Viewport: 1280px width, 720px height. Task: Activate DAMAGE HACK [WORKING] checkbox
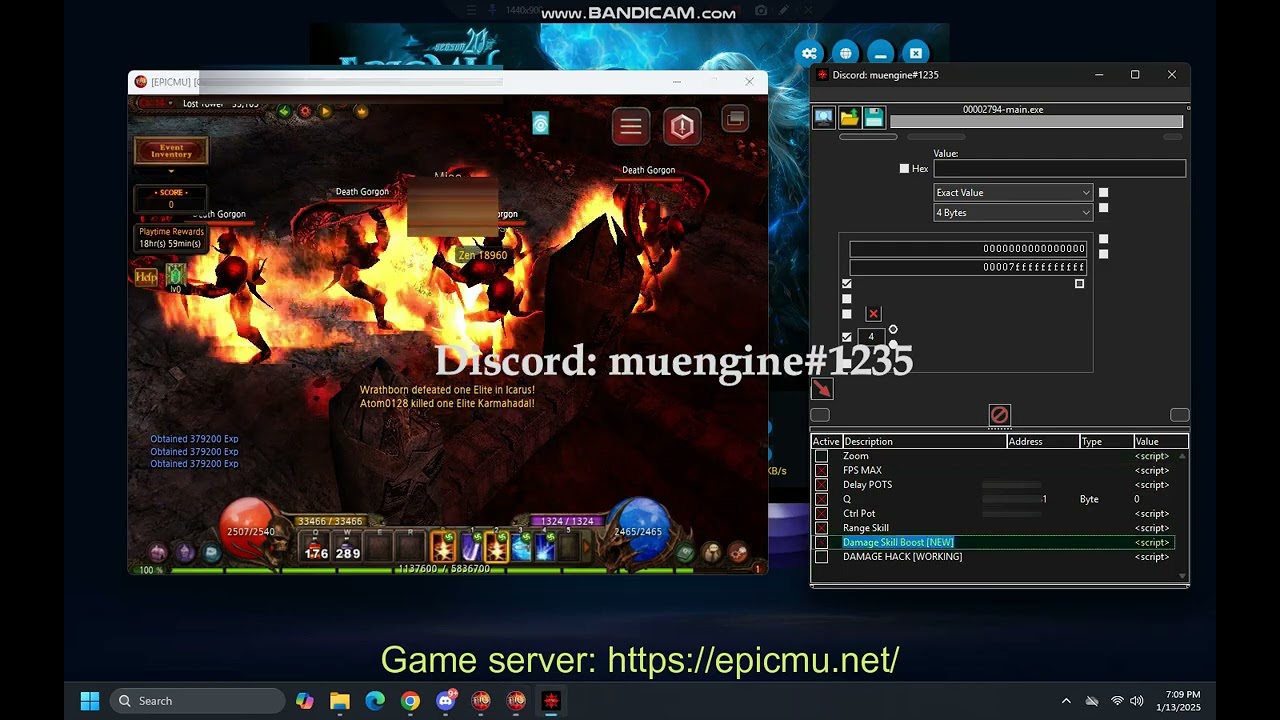click(x=821, y=556)
